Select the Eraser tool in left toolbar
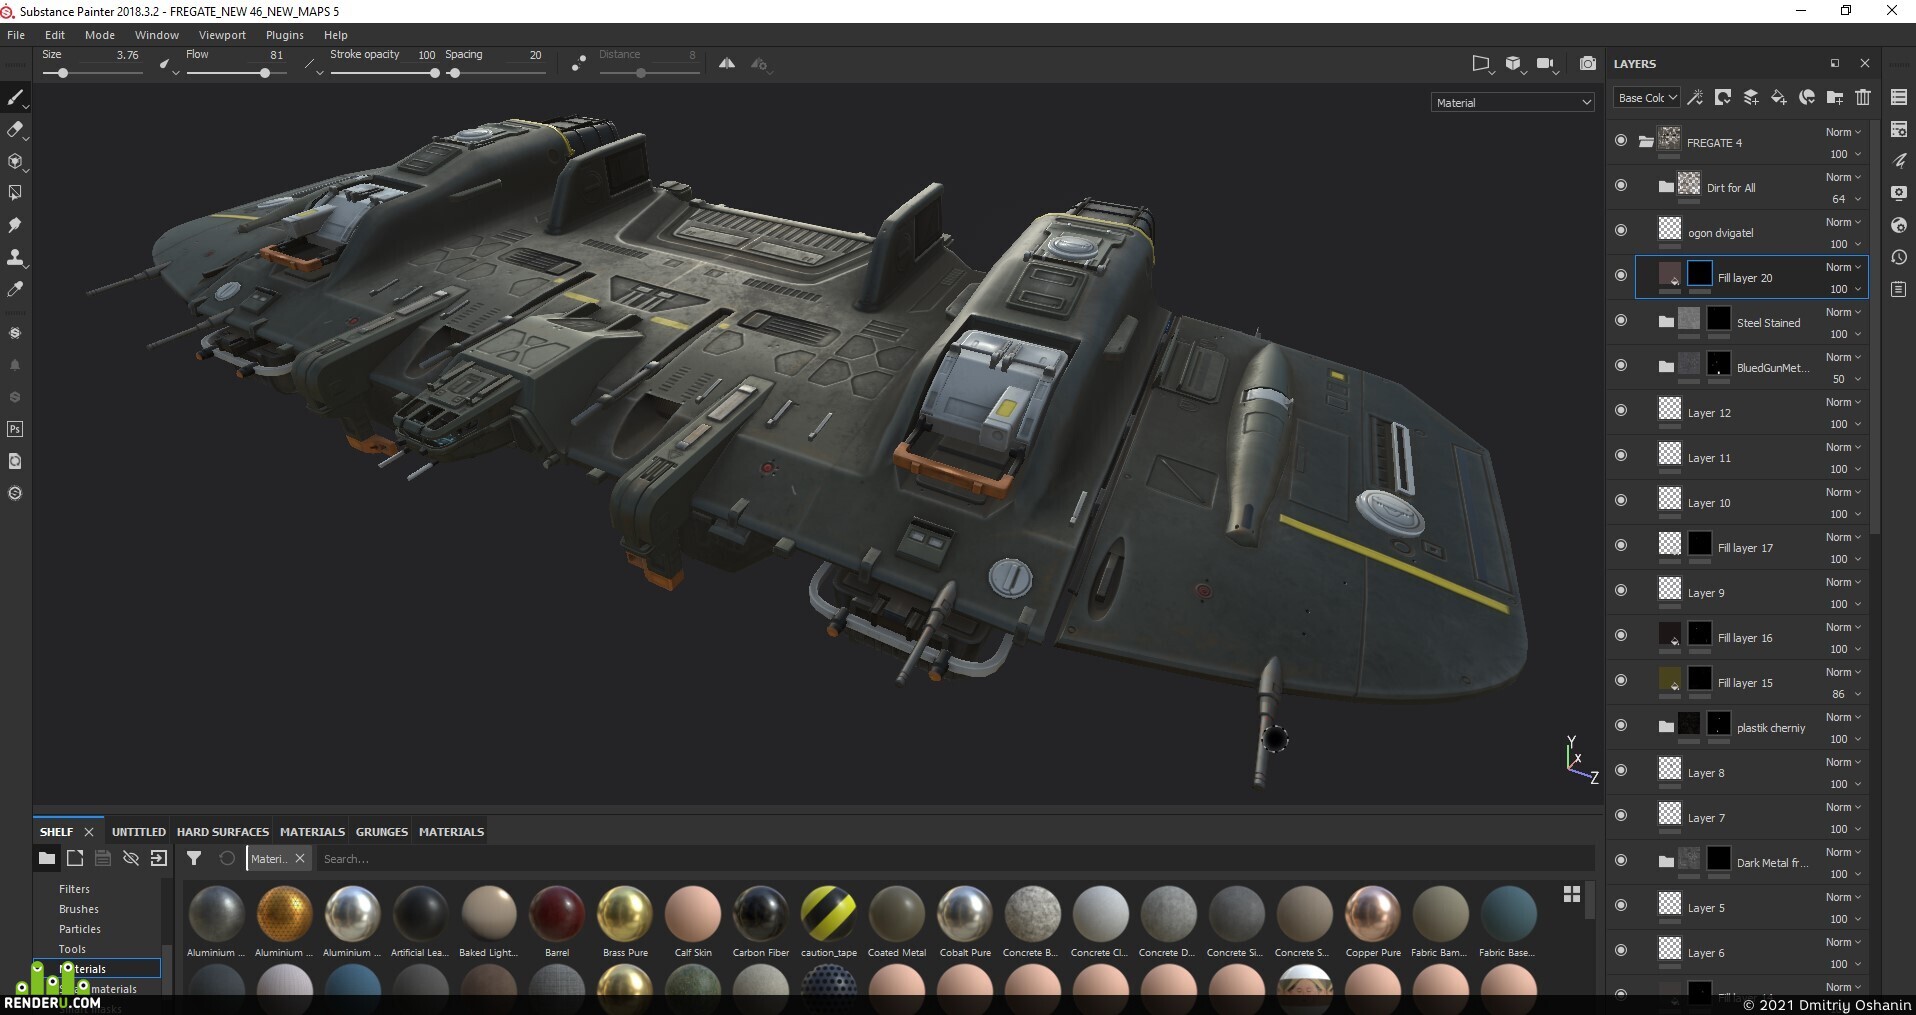Image resolution: width=1916 pixels, height=1015 pixels. coord(15,129)
